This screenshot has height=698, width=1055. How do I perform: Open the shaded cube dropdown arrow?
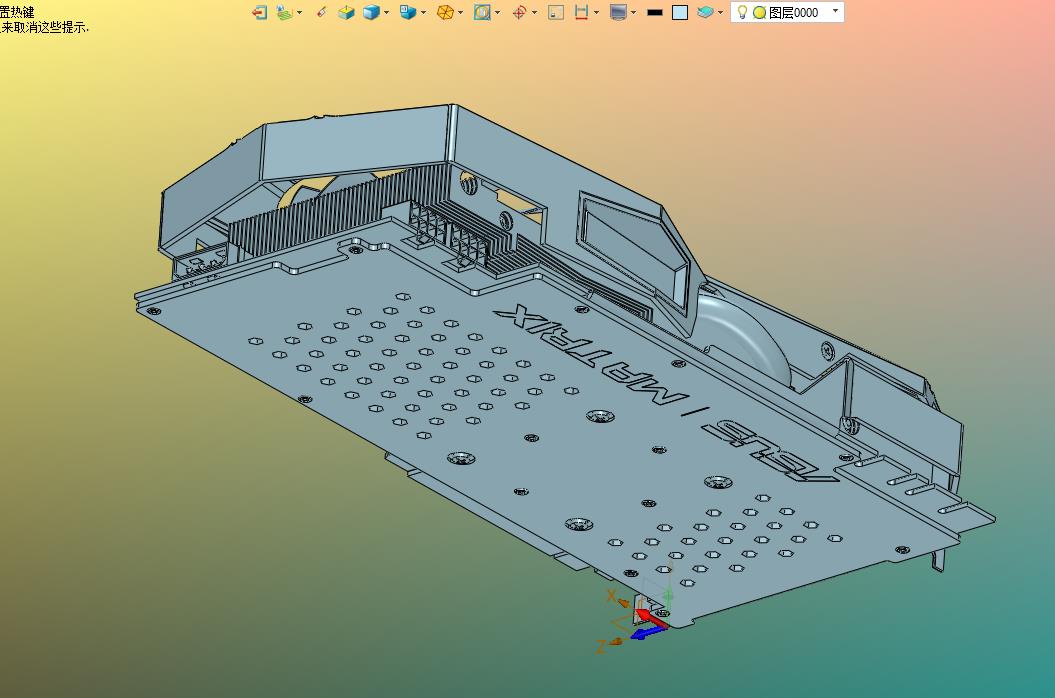pyautogui.click(x=386, y=12)
